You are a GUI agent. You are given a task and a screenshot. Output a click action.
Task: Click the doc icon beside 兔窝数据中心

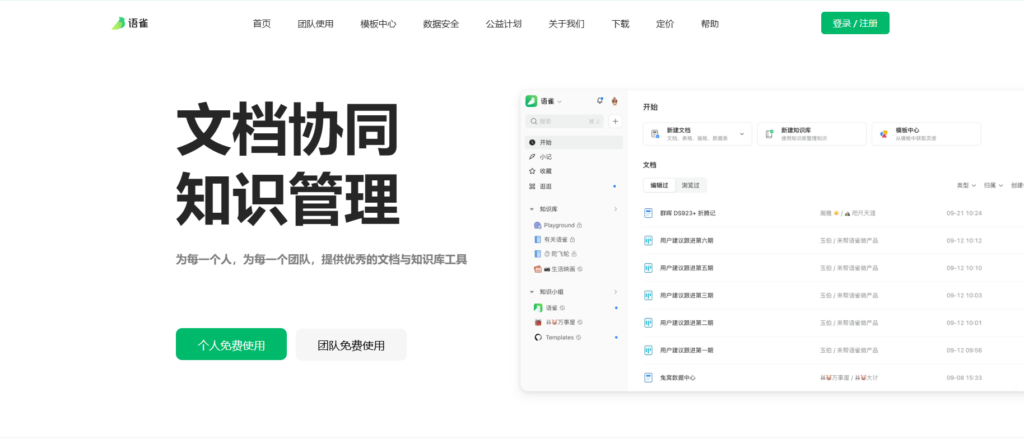(x=648, y=378)
